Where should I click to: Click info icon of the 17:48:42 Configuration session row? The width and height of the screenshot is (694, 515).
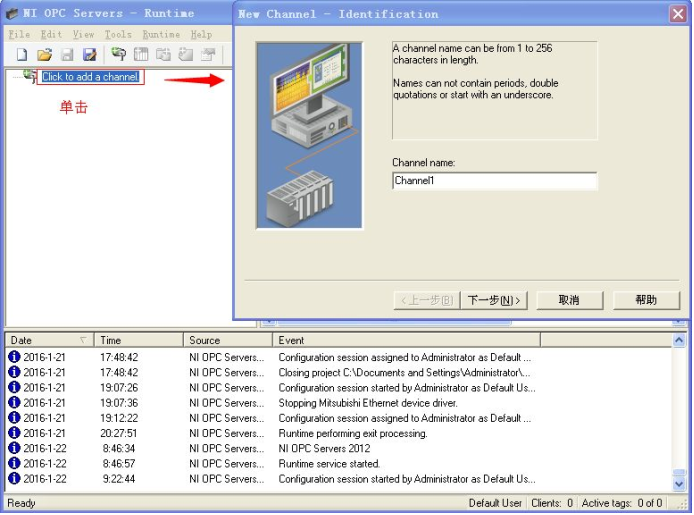[14, 357]
